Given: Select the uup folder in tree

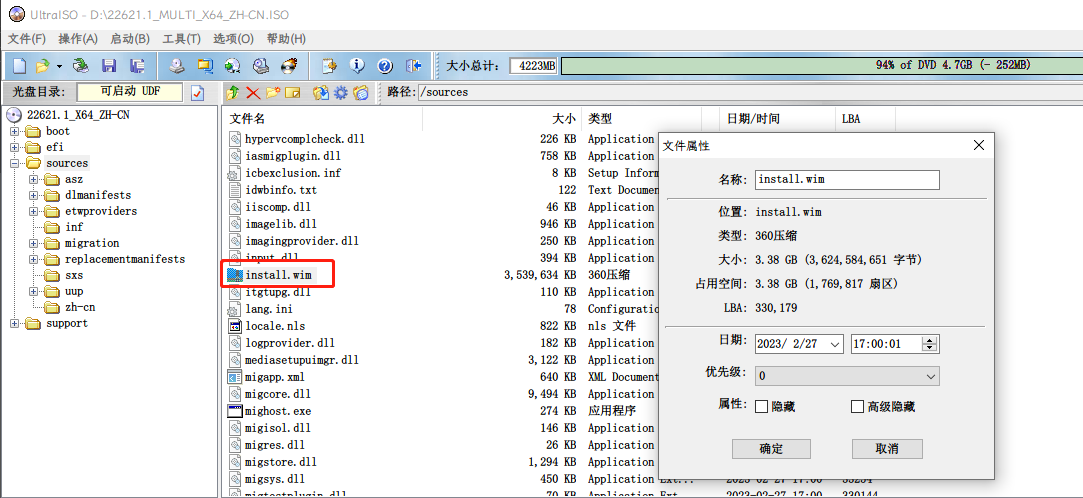Looking at the screenshot, I should click(74, 291).
